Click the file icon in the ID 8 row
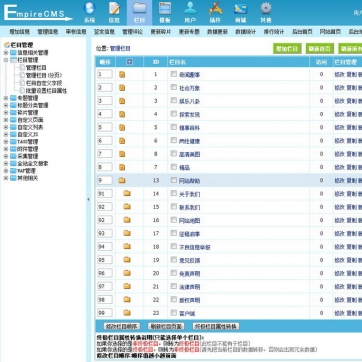Image resolution: width=362 pixels, height=362 pixels. [122, 154]
